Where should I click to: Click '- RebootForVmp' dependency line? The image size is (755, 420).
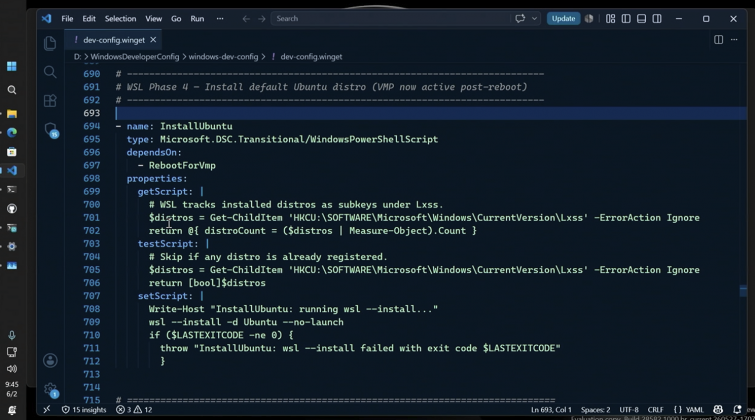pyautogui.click(x=177, y=165)
